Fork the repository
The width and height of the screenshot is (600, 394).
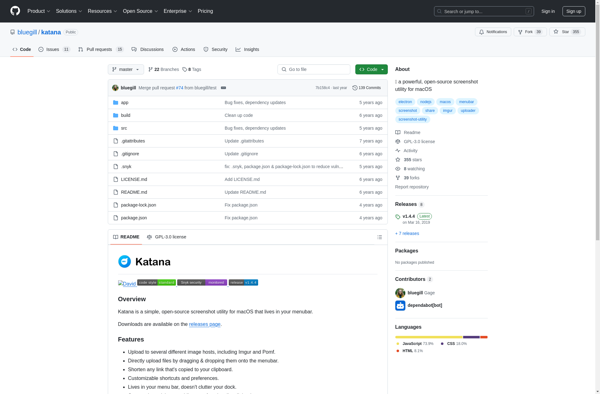pos(530,32)
